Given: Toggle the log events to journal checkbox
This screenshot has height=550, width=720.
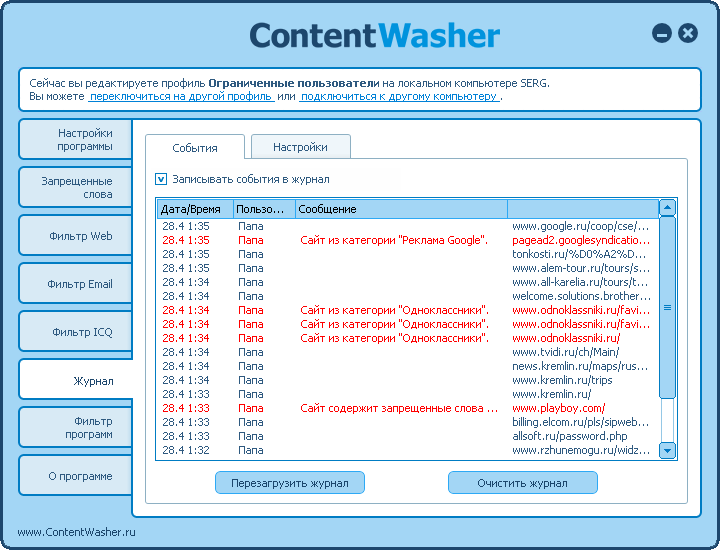Looking at the screenshot, I should coord(161,179).
